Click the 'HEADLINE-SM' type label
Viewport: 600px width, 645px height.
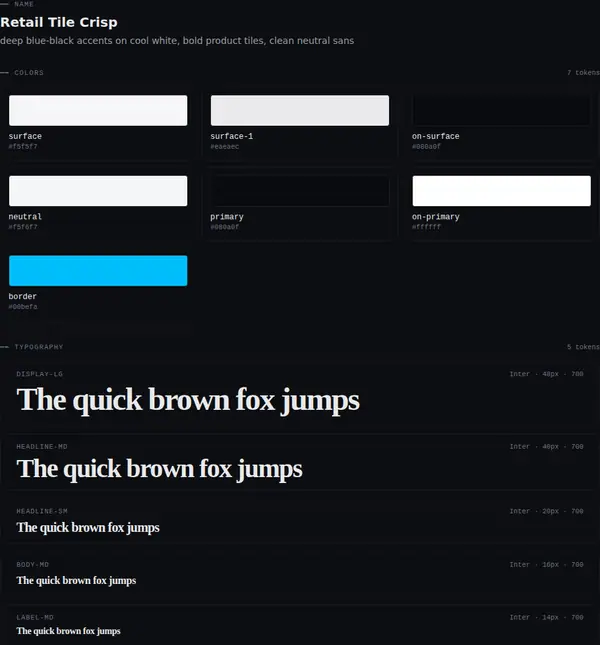pos(42,511)
